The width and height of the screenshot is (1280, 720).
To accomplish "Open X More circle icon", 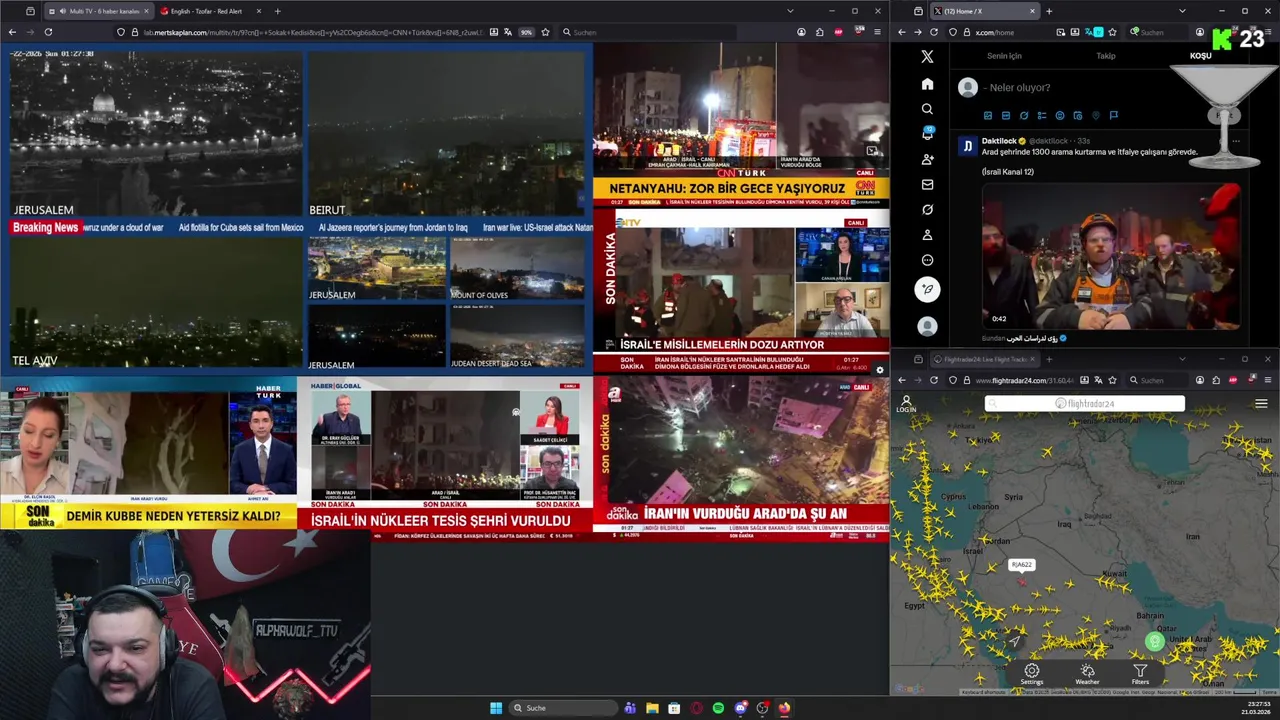I will point(927,260).
